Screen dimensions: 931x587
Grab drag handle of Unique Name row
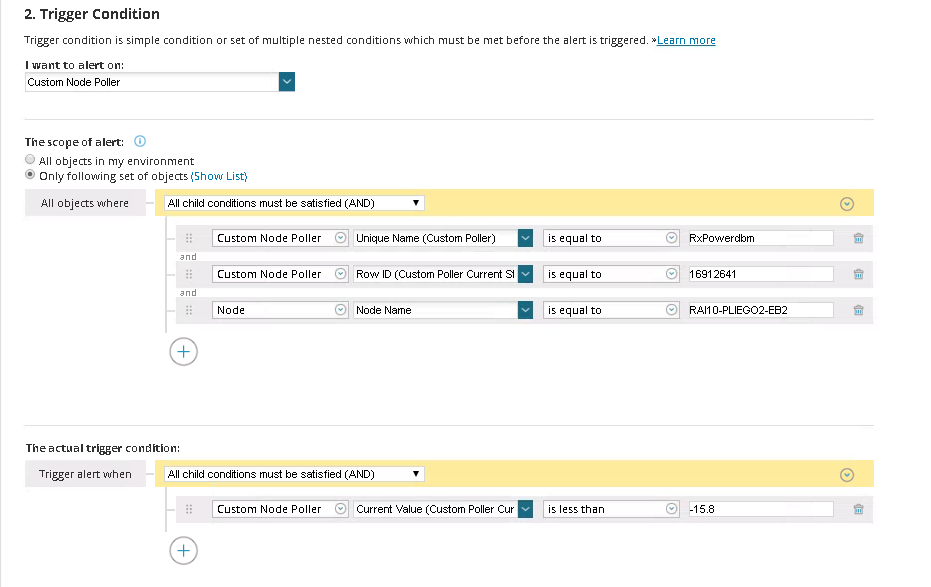click(189, 238)
